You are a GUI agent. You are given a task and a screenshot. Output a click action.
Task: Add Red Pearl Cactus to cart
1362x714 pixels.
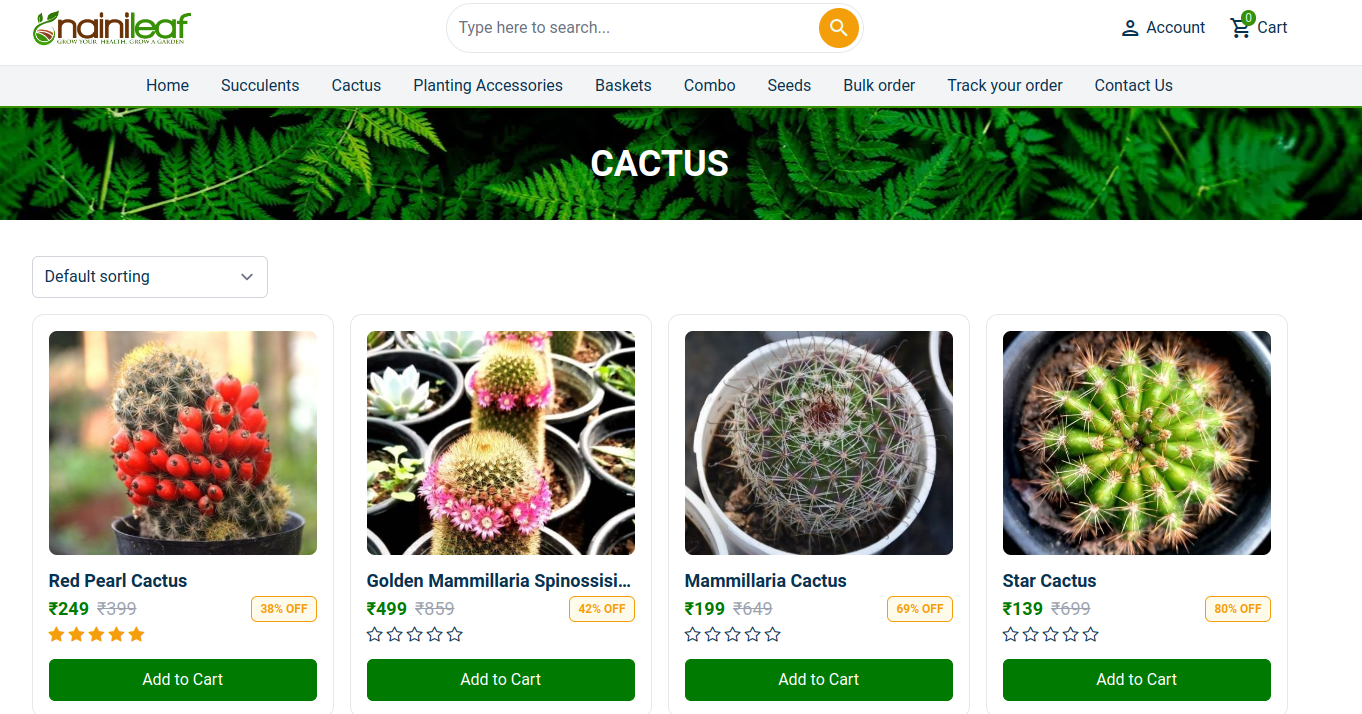[x=182, y=679]
